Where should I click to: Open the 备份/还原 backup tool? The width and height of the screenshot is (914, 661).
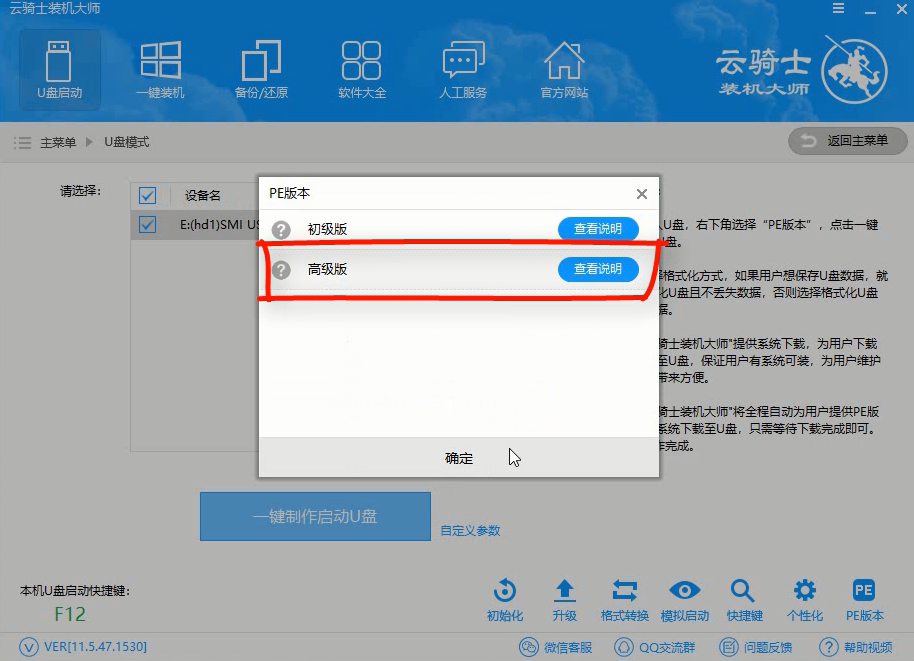pos(261,68)
